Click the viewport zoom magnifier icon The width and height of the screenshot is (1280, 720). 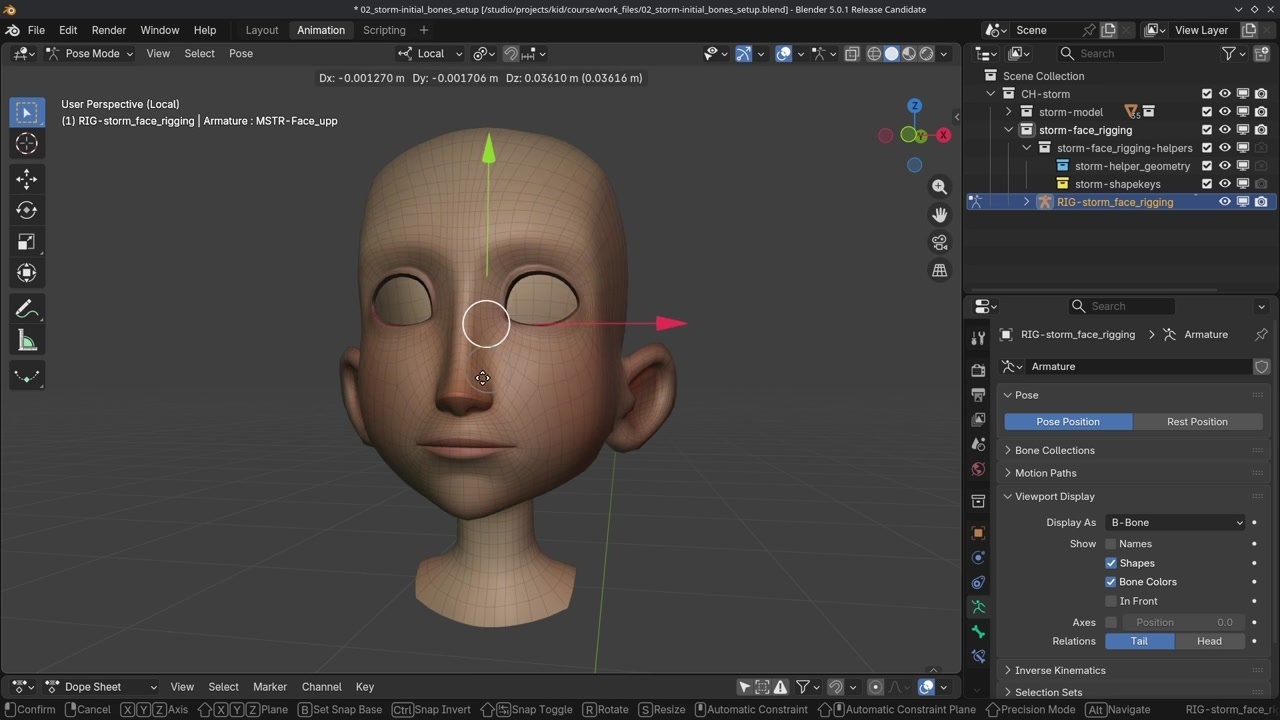click(x=939, y=187)
